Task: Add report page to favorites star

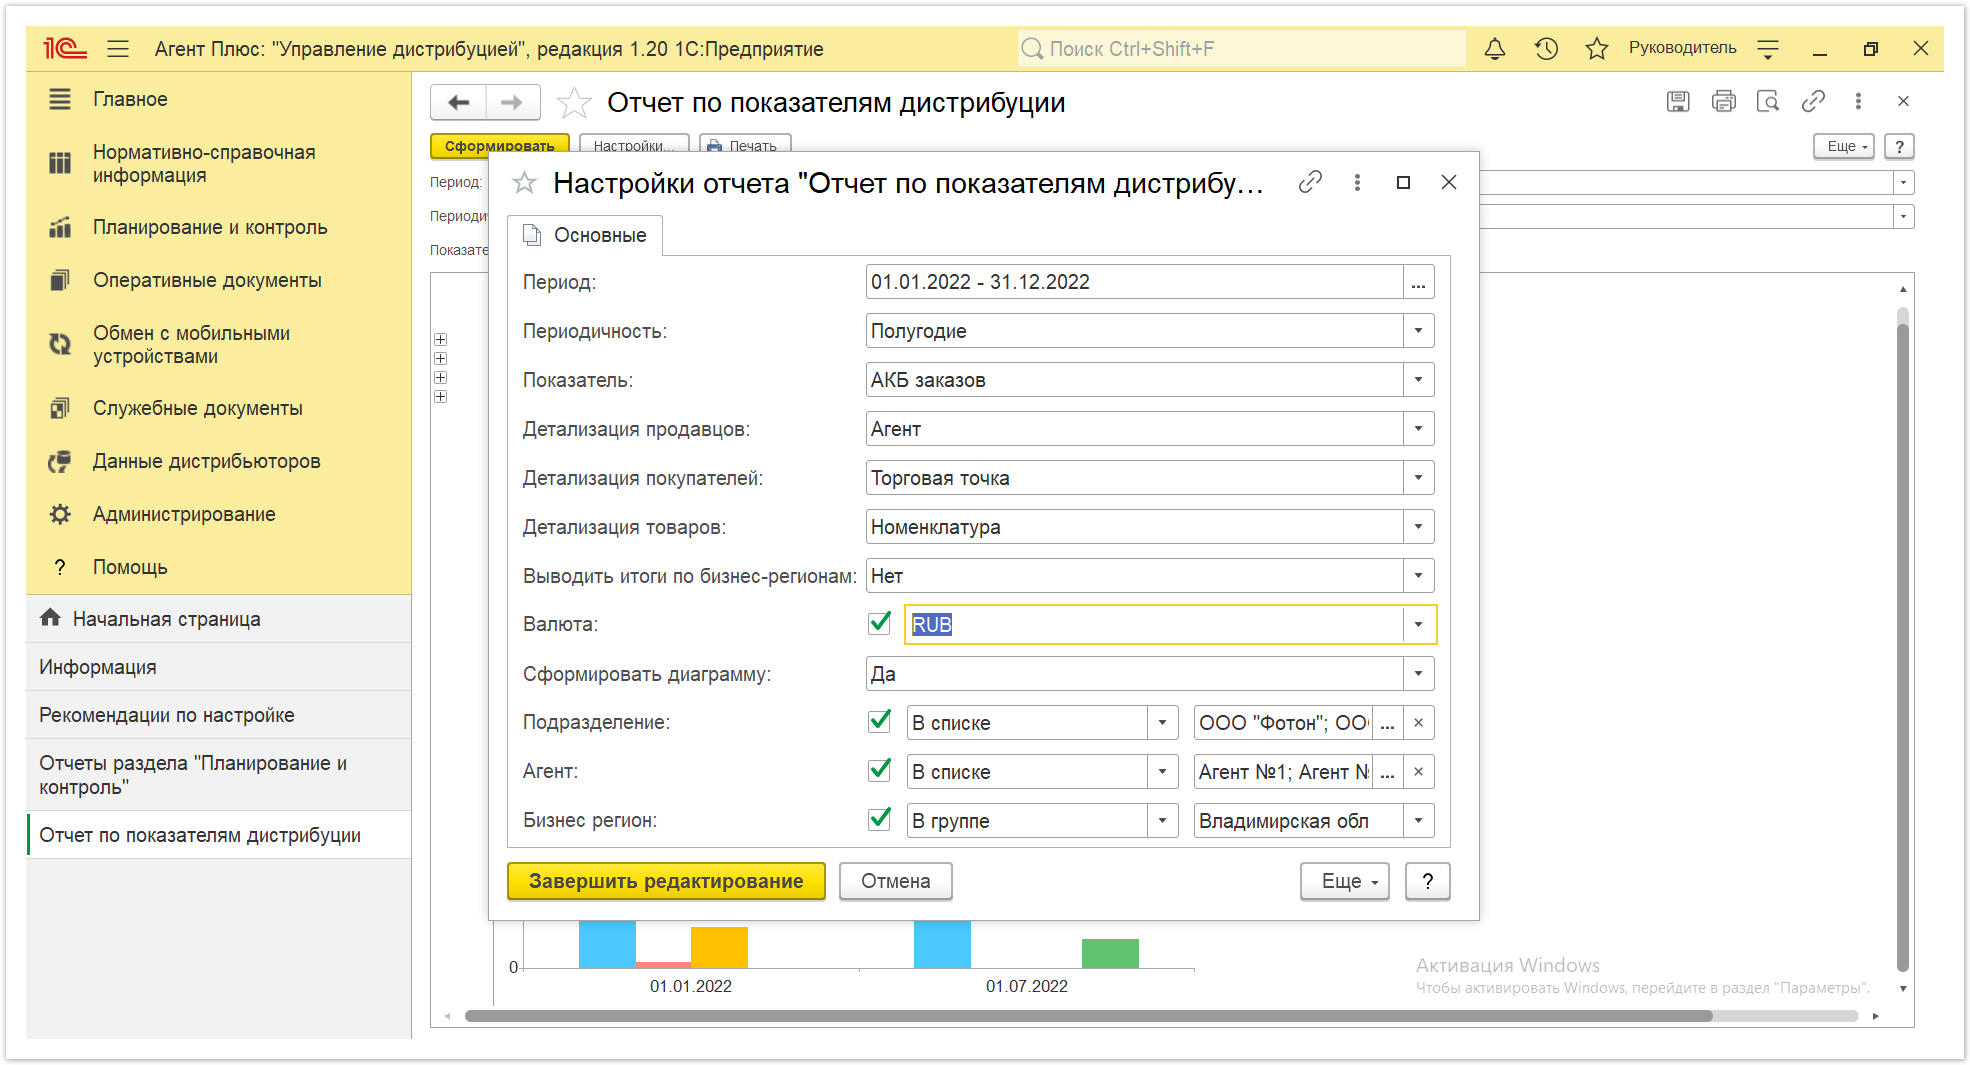Action: click(574, 102)
